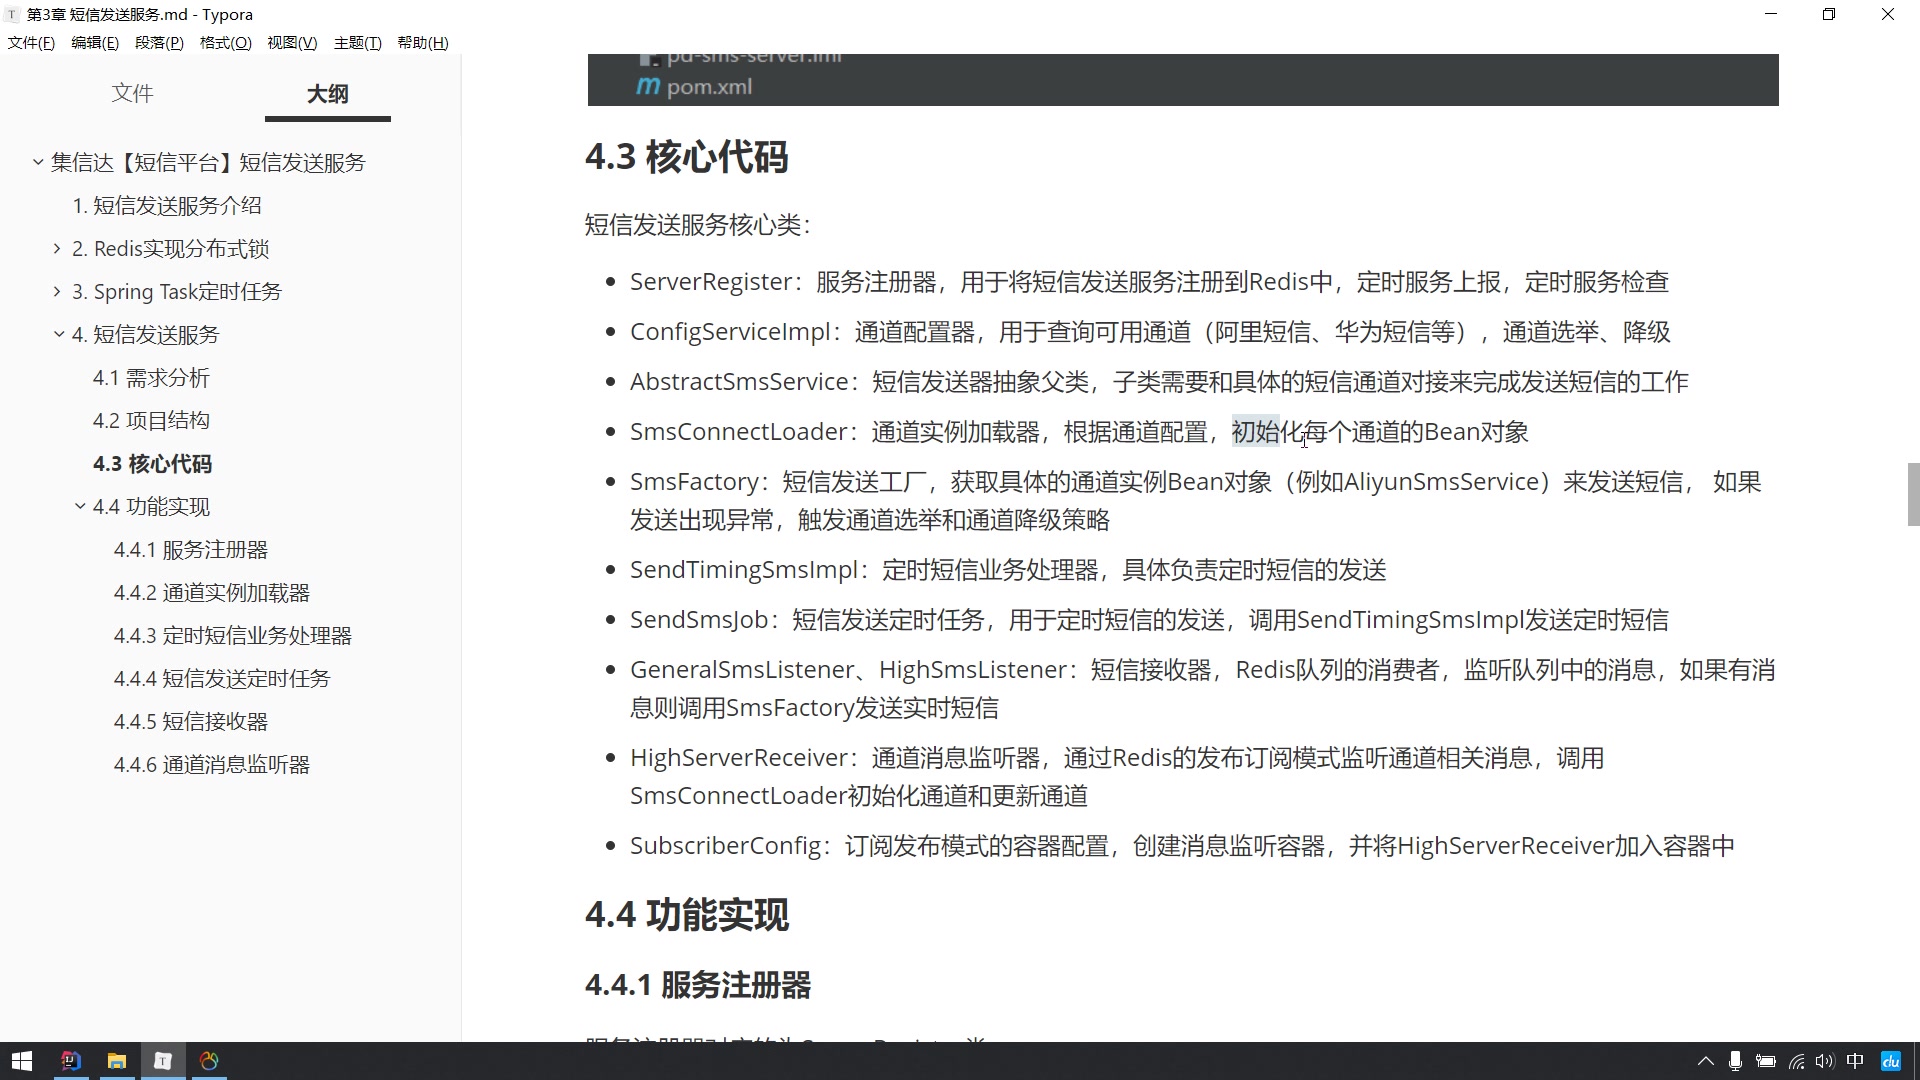
Task: Open the colorful round app in taskbar
Action: pyautogui.click(x=209, y=1061)
